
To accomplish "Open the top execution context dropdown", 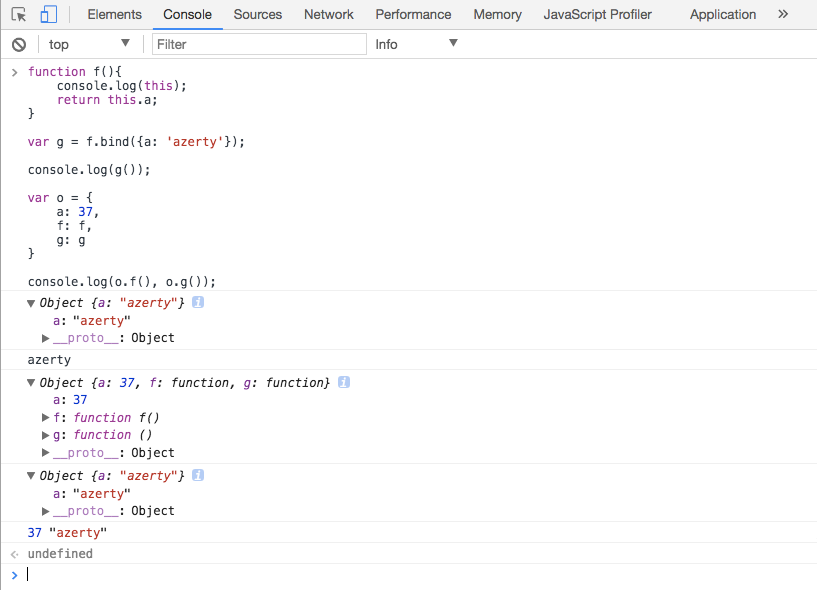I will [89, 44].
